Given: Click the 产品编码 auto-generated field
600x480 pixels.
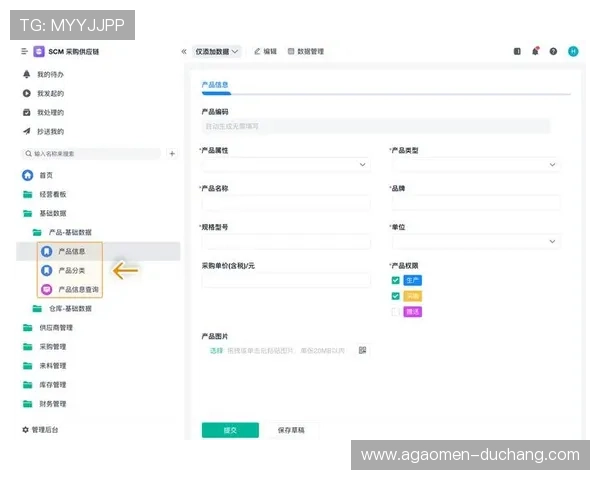Looking at the screenshot, I should click(376, 126).
